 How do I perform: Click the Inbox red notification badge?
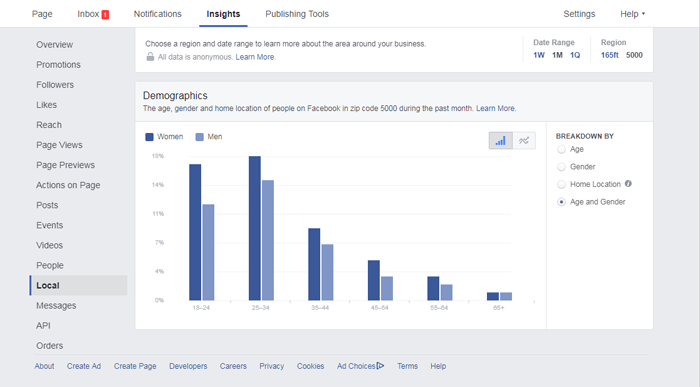click(105, 15)
